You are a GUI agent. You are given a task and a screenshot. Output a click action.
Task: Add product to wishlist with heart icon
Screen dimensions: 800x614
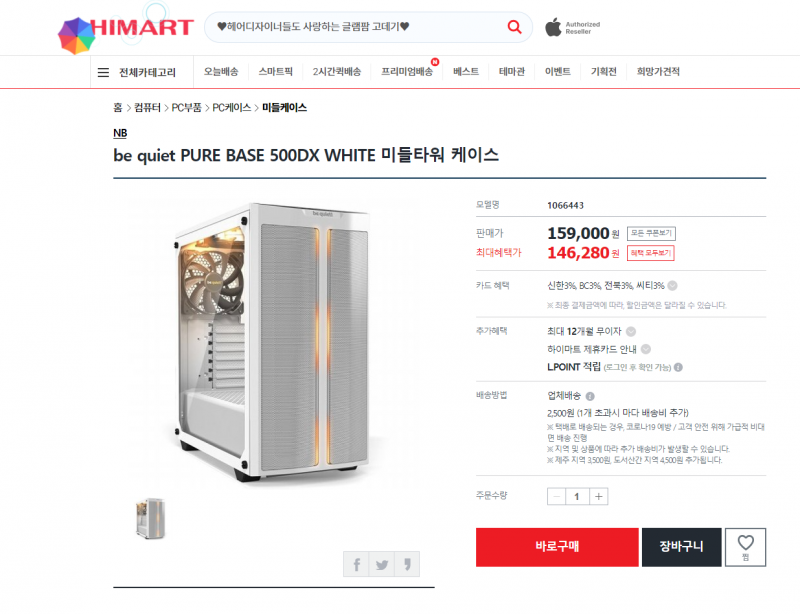coord(745,547)
